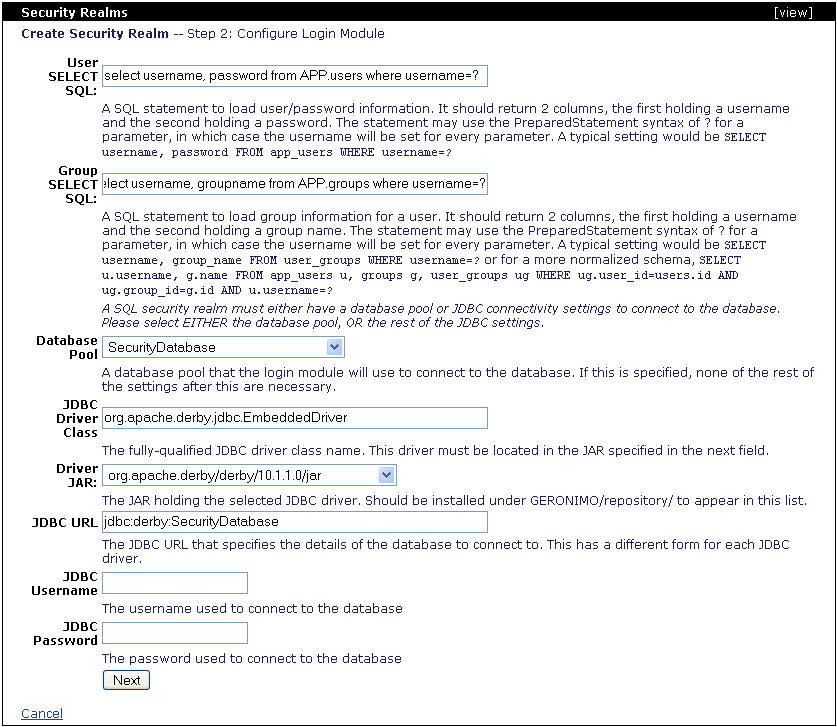
Task: Open the Driver JAR dropdown
Action: [x=249, y=475]
